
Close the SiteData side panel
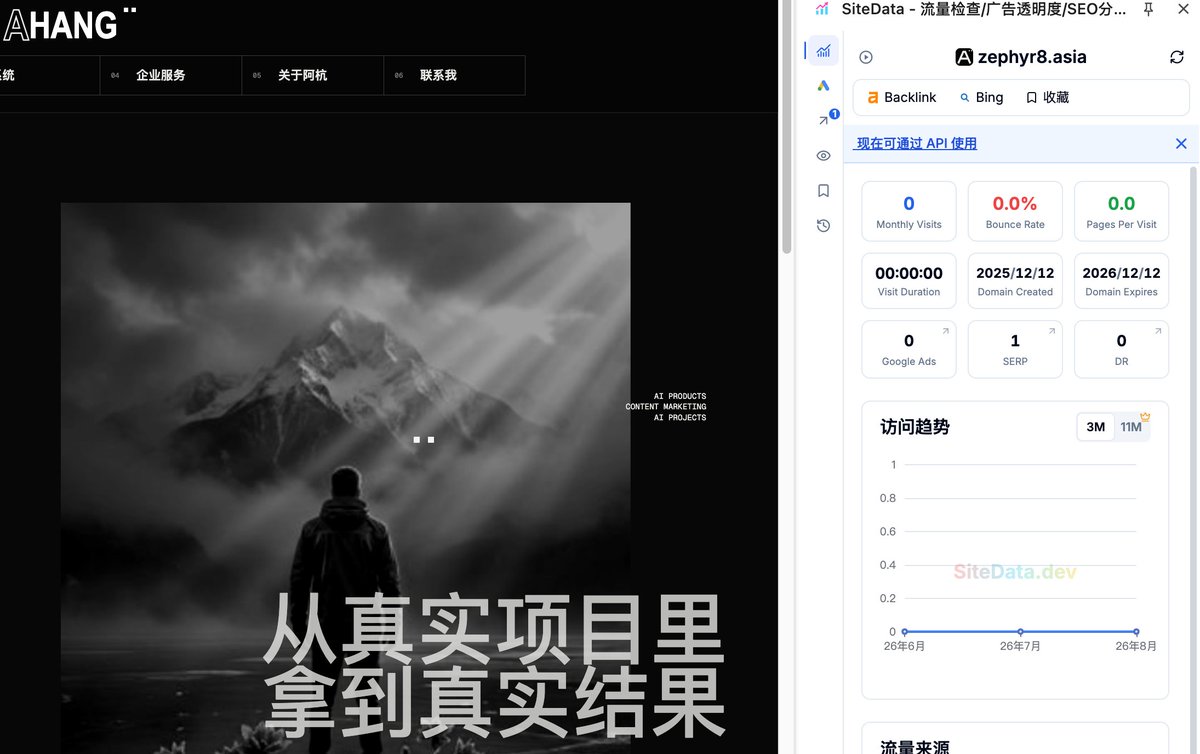(1183, 9)
